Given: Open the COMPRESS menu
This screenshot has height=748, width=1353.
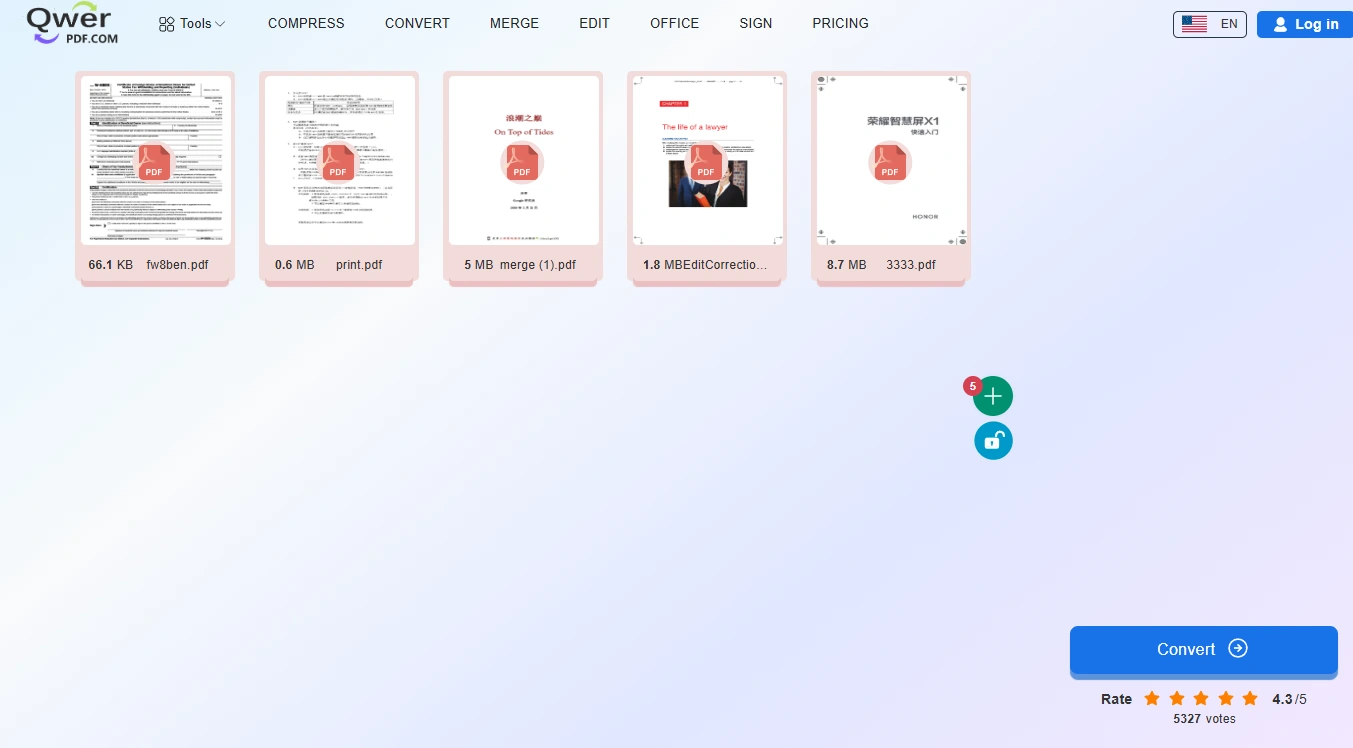Looking at the screenshot, I should coord(306,23).
